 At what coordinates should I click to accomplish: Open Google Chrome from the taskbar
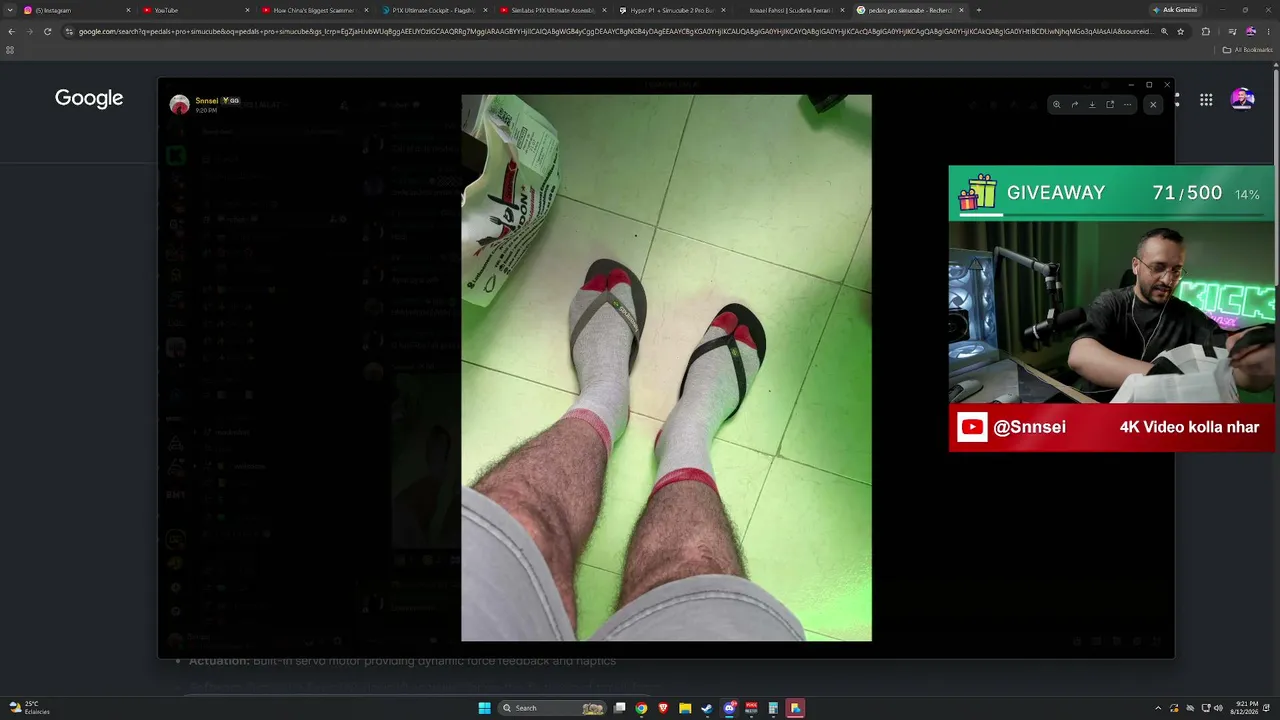[641, 708]
